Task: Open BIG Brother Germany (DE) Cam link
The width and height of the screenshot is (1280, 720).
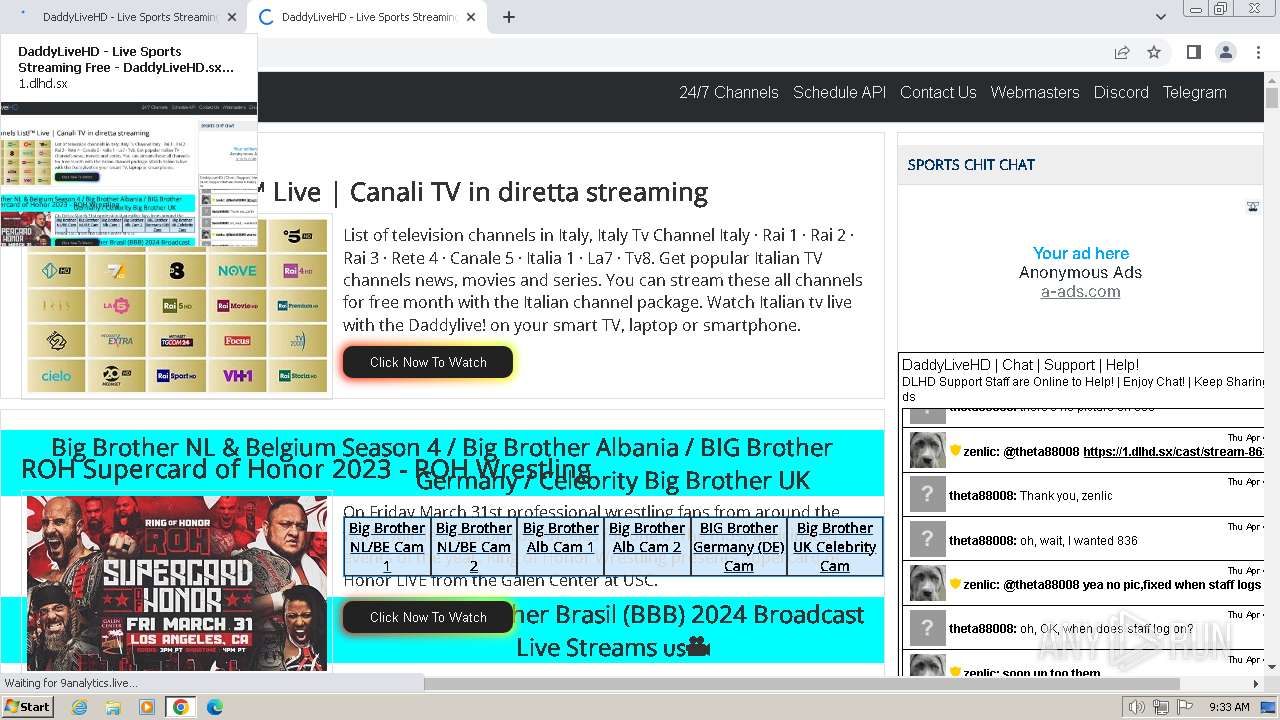Action: click(739, 547)
